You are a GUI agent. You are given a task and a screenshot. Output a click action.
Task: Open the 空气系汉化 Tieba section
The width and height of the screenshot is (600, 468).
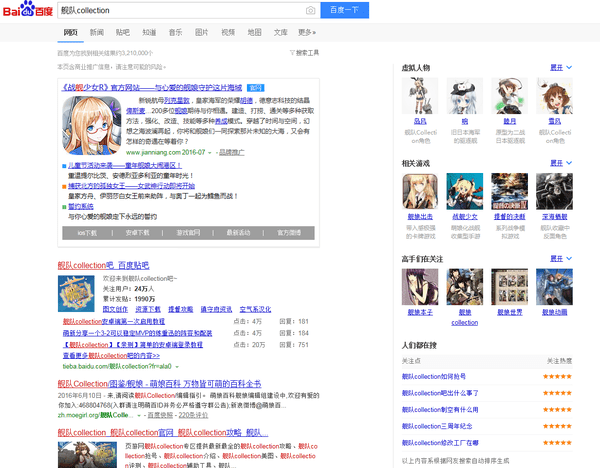255,309
